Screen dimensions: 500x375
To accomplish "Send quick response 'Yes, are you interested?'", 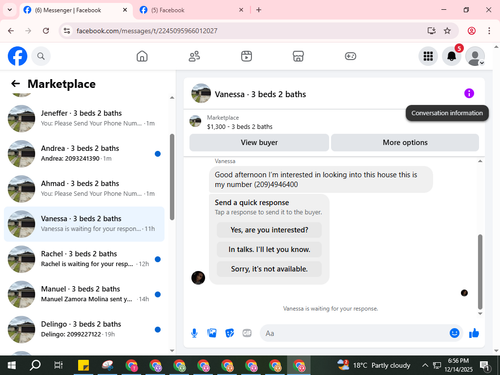I will click(x=269, y=230).
